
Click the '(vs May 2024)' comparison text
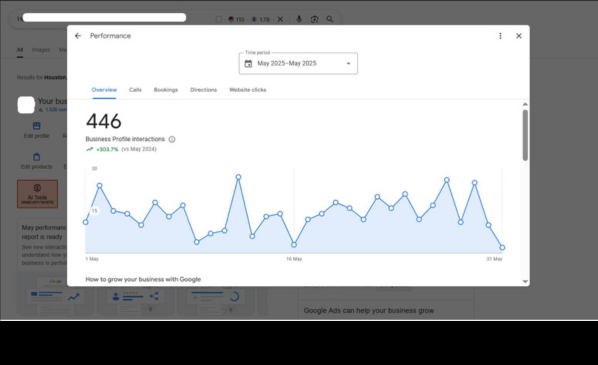(x=139, y=149)
